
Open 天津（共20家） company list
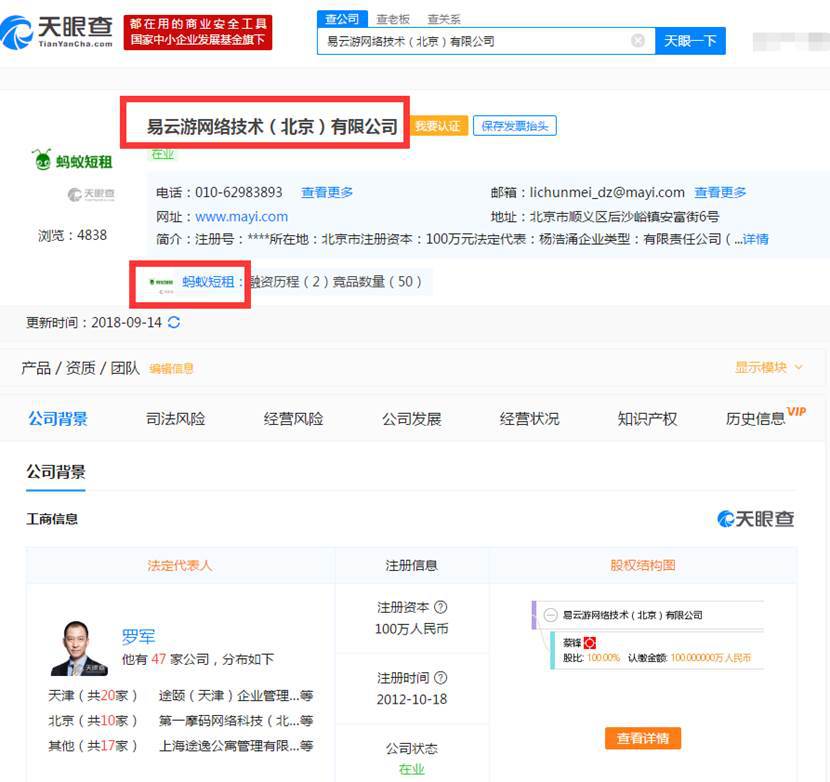(x=93, y=695)
